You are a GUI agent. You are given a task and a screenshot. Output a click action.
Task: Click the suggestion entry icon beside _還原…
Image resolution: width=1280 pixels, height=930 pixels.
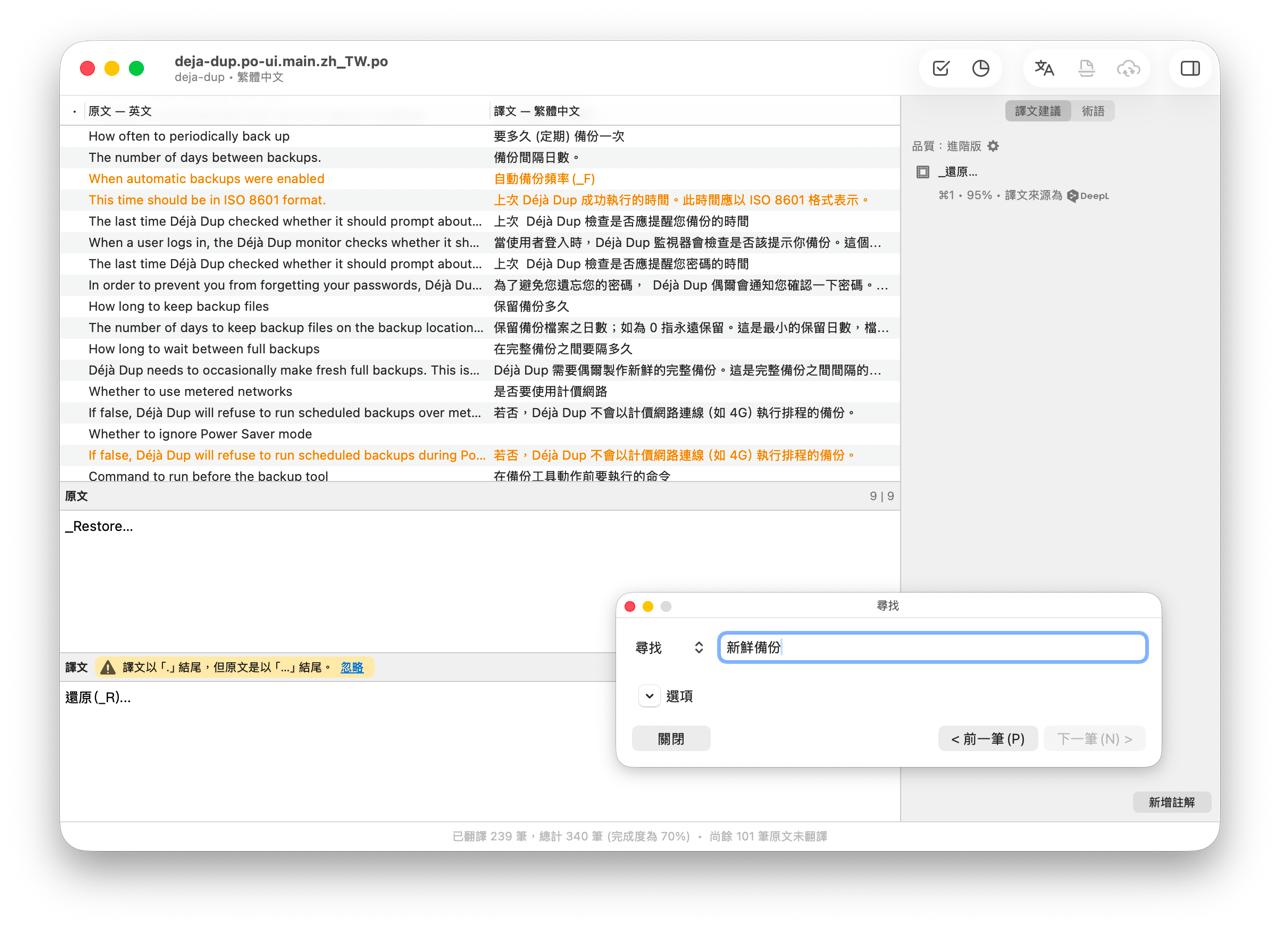point(922,172)
